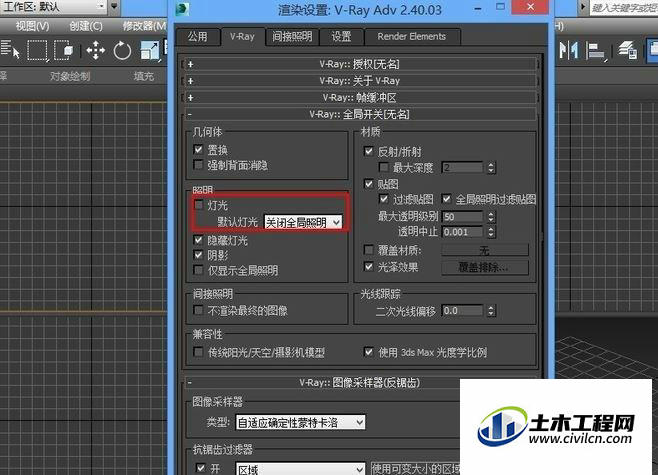This screenshot has height=475, width=658.
Task: Toggle the 隐藏灯光 checkbox
Action: [x=198, y=240]
